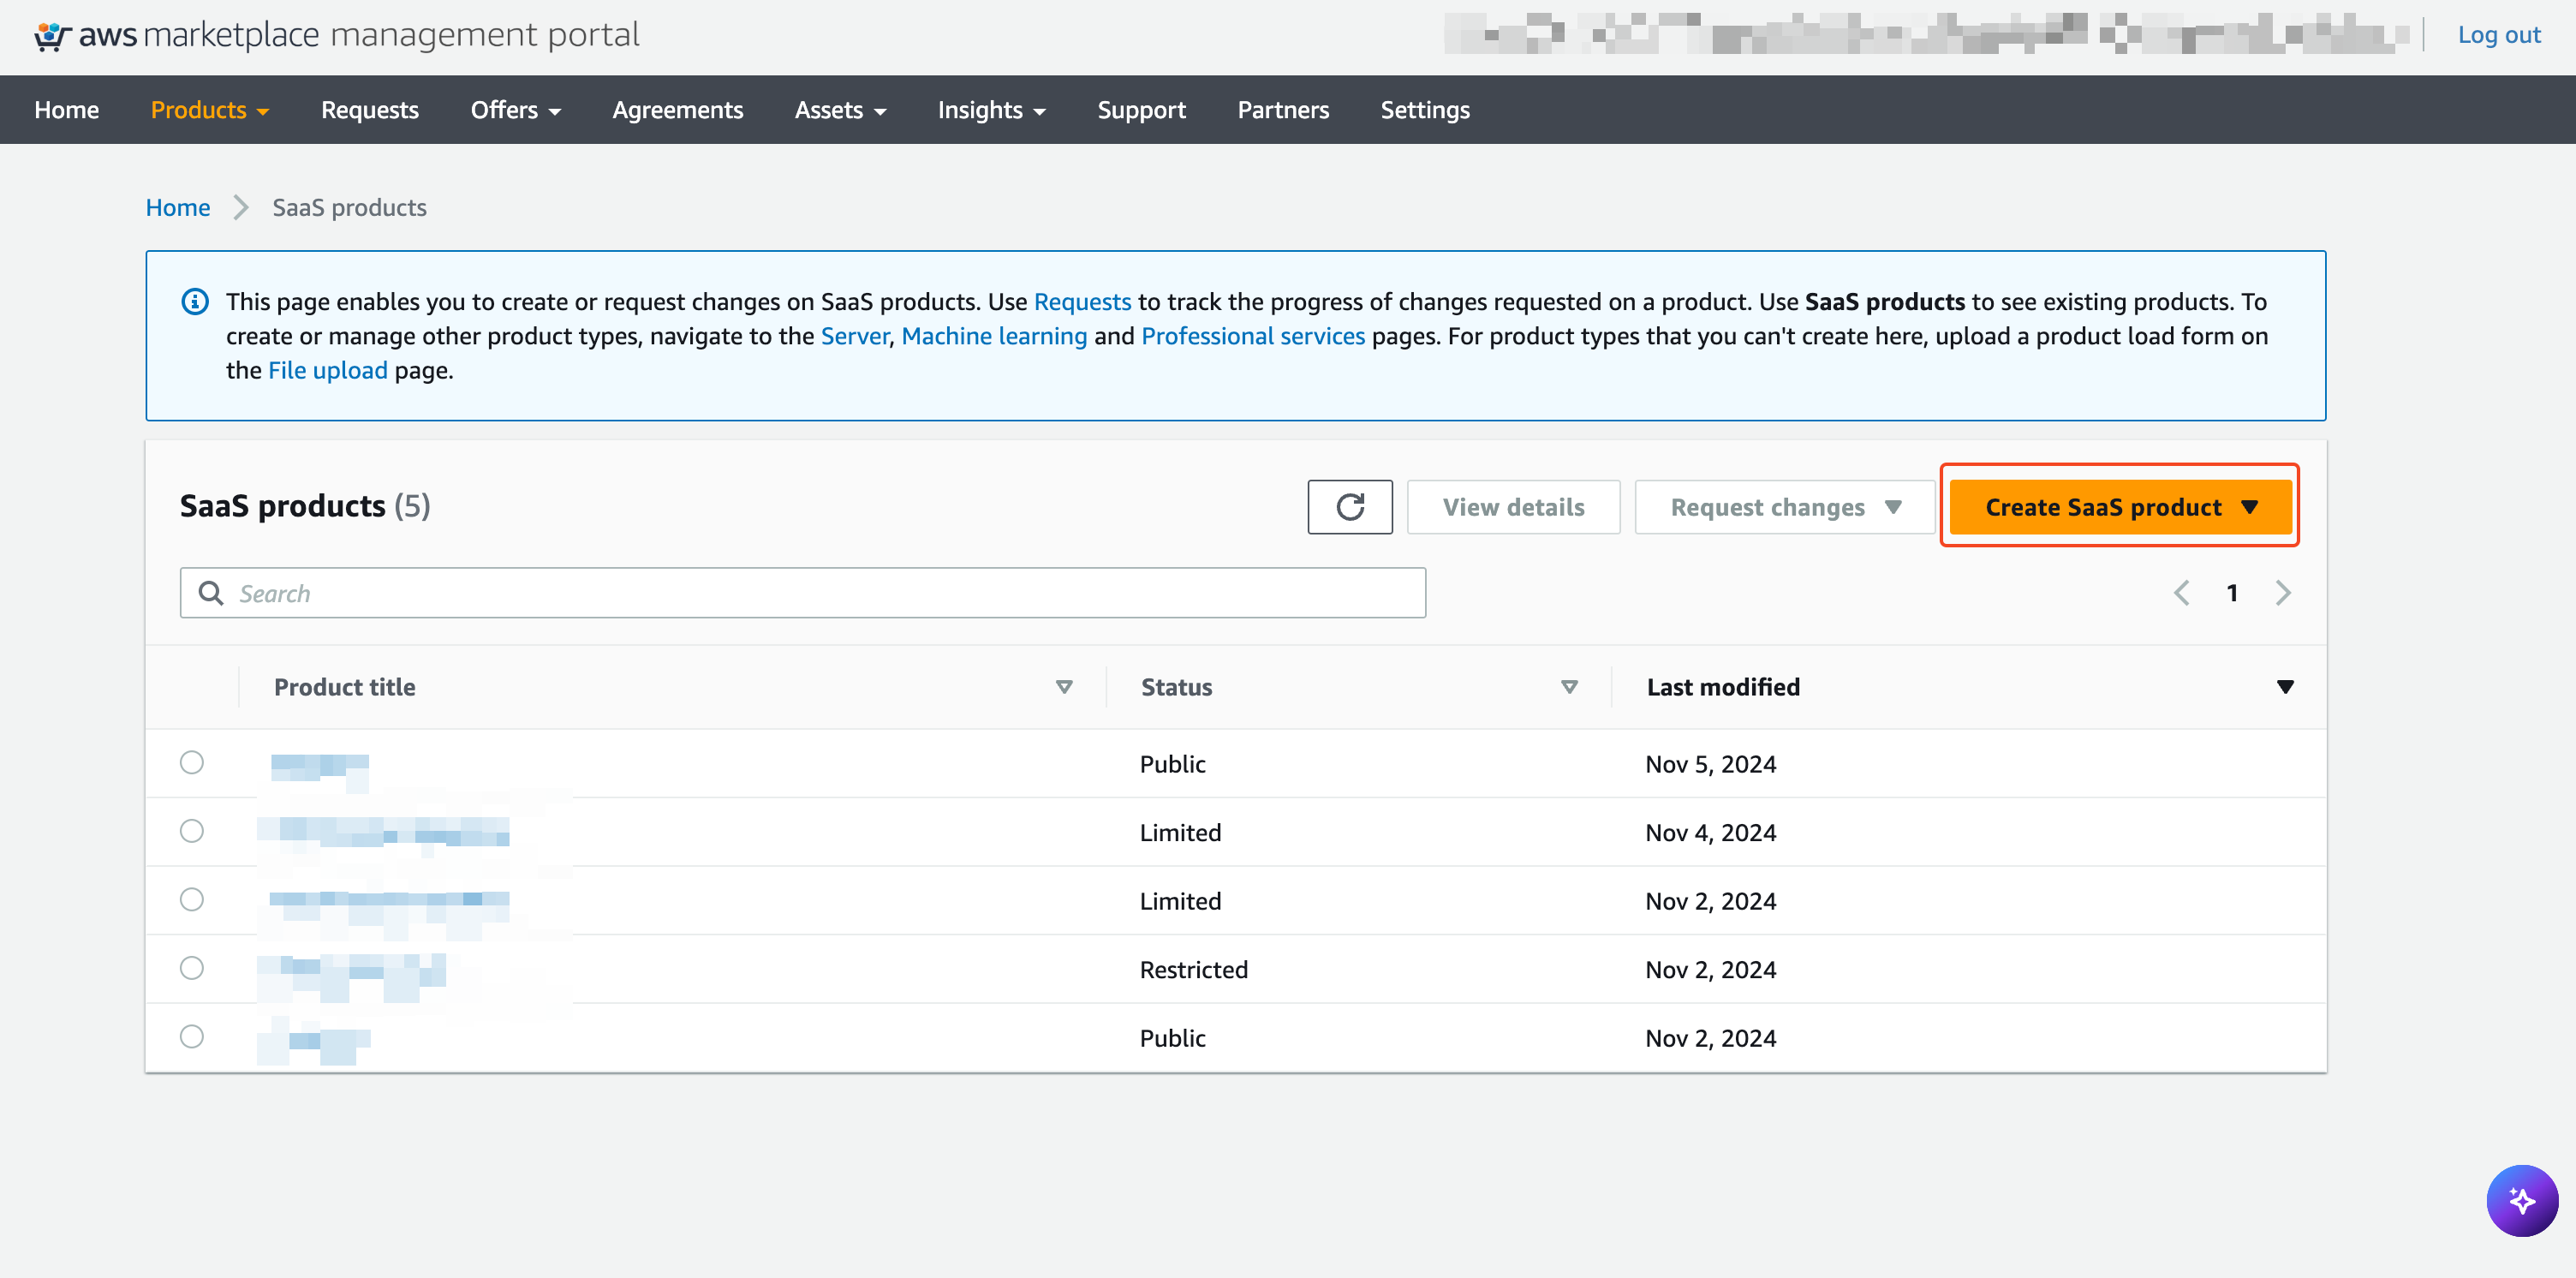Screen dimensions: 2576x1278
Task: Go to Home in the navigation bar
Action: tap(67, 110)
